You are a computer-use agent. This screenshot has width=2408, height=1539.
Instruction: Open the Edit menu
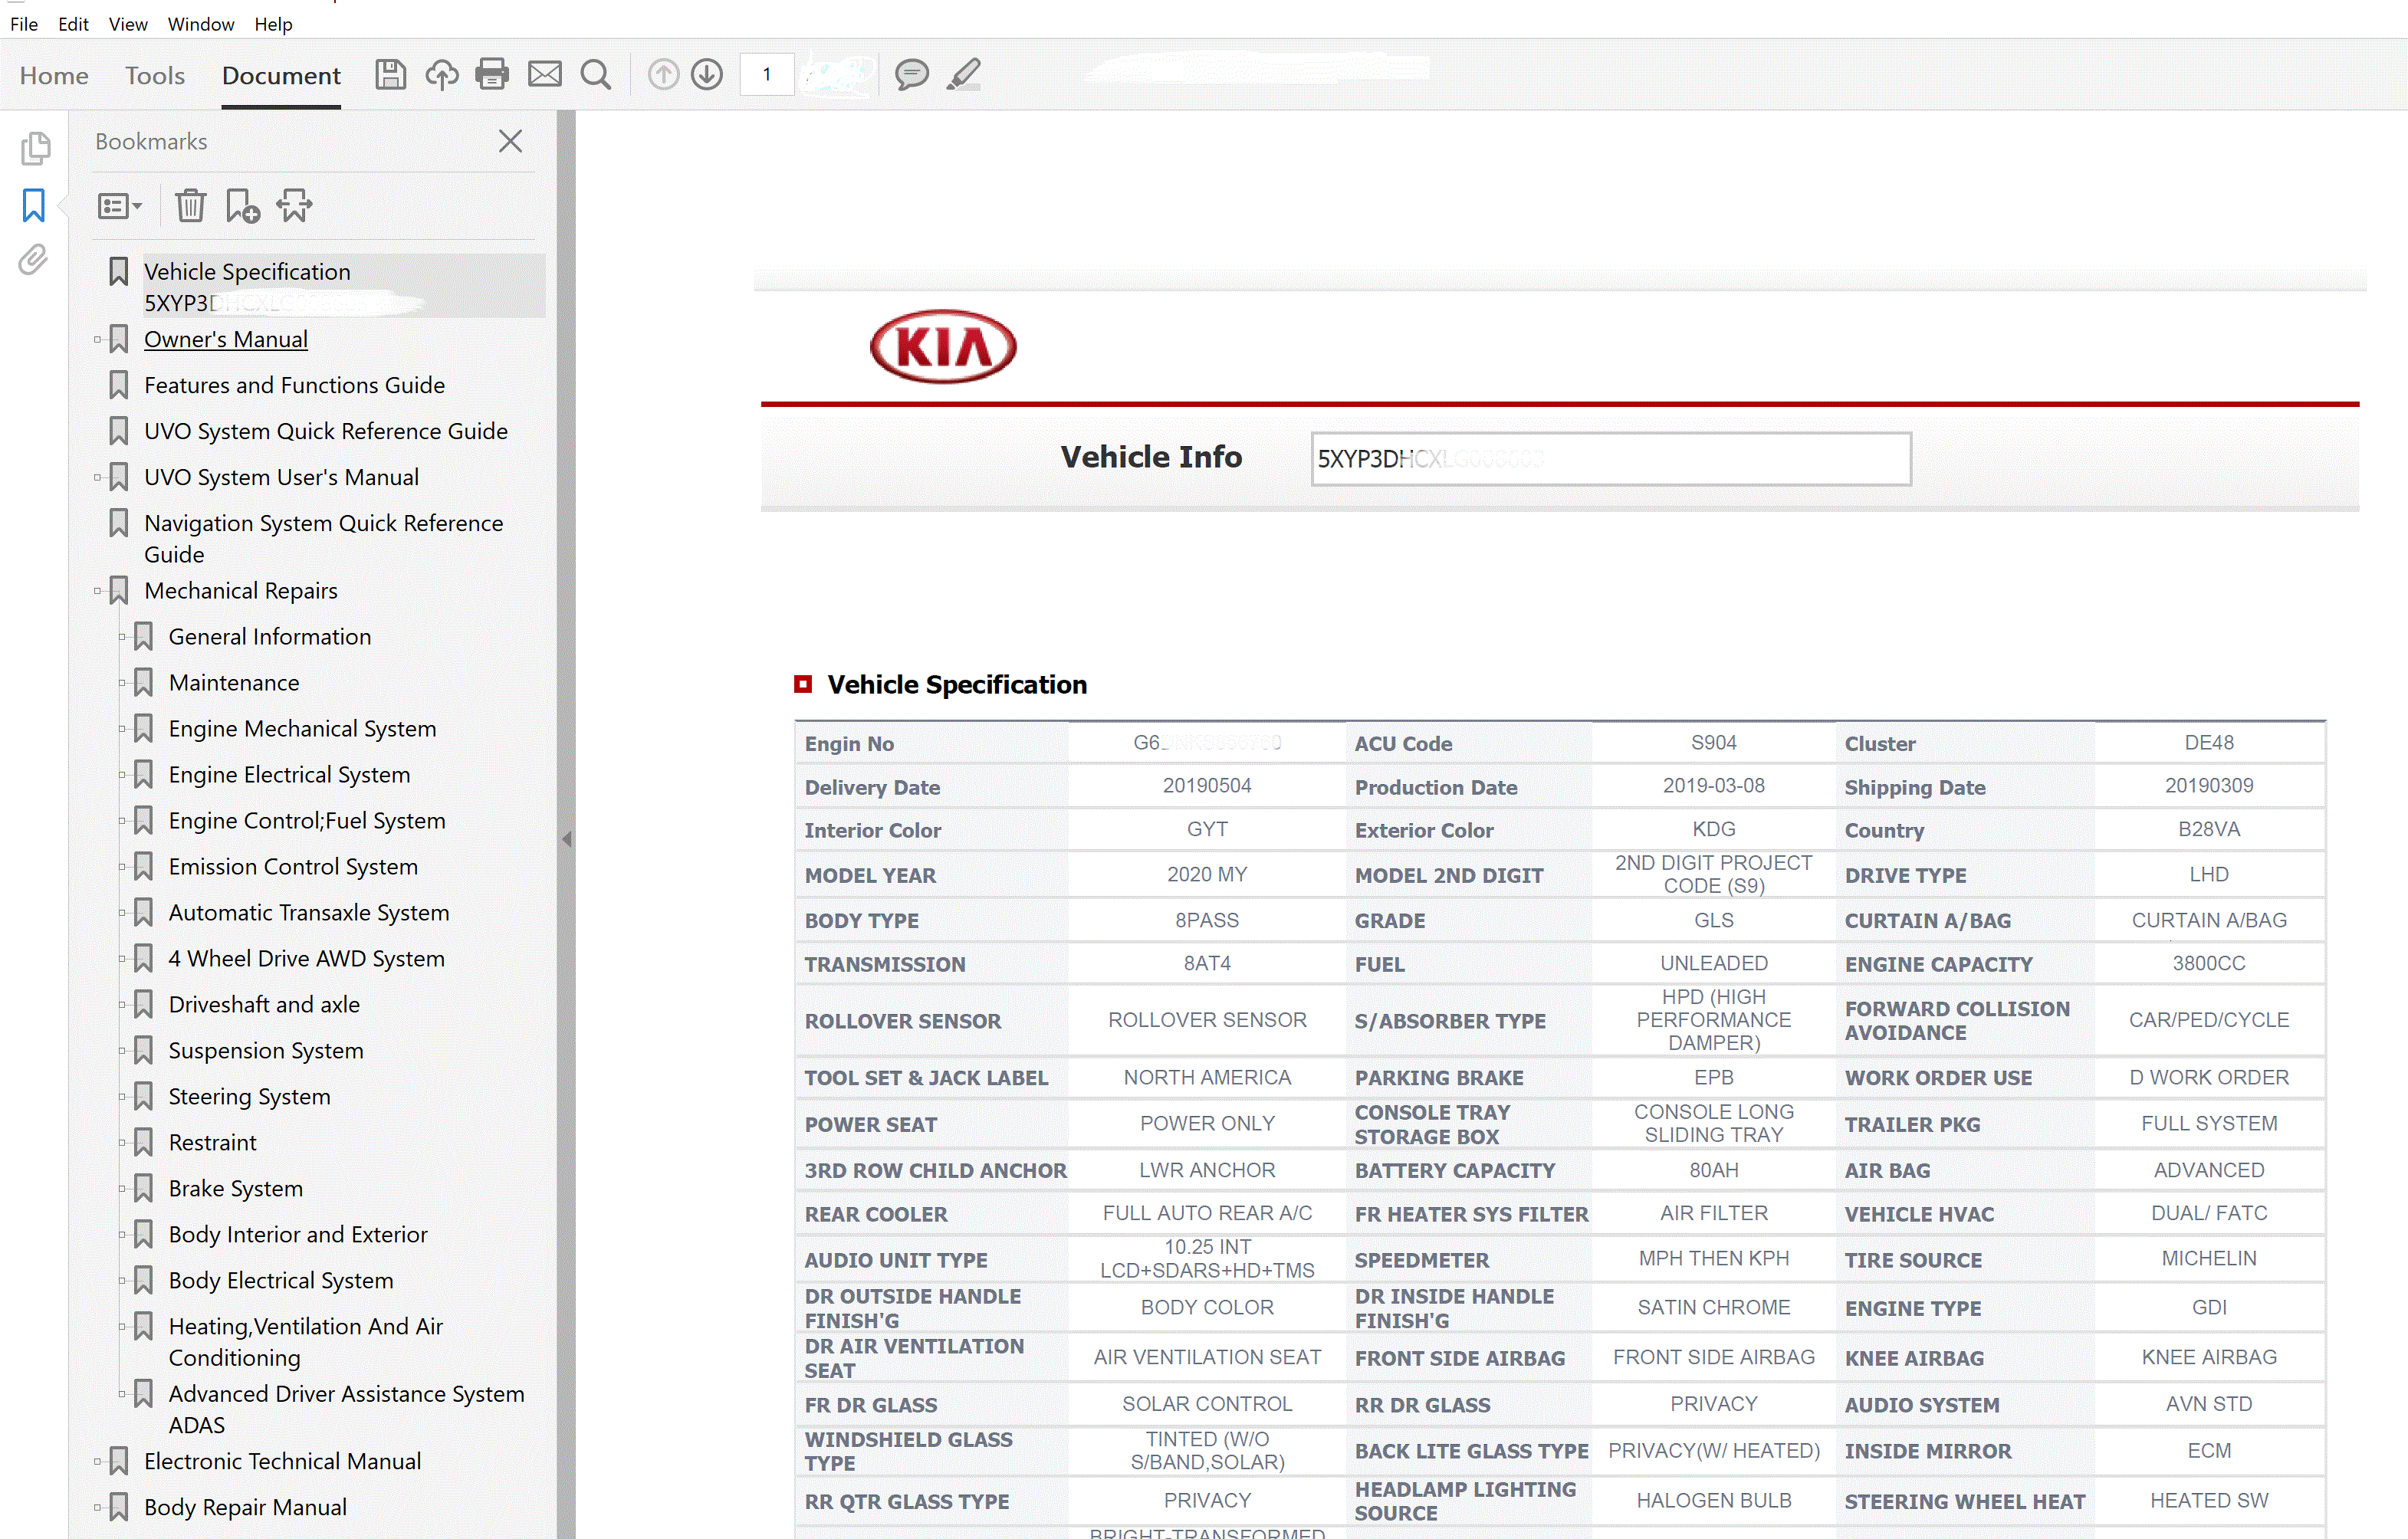tap(73, 24)
